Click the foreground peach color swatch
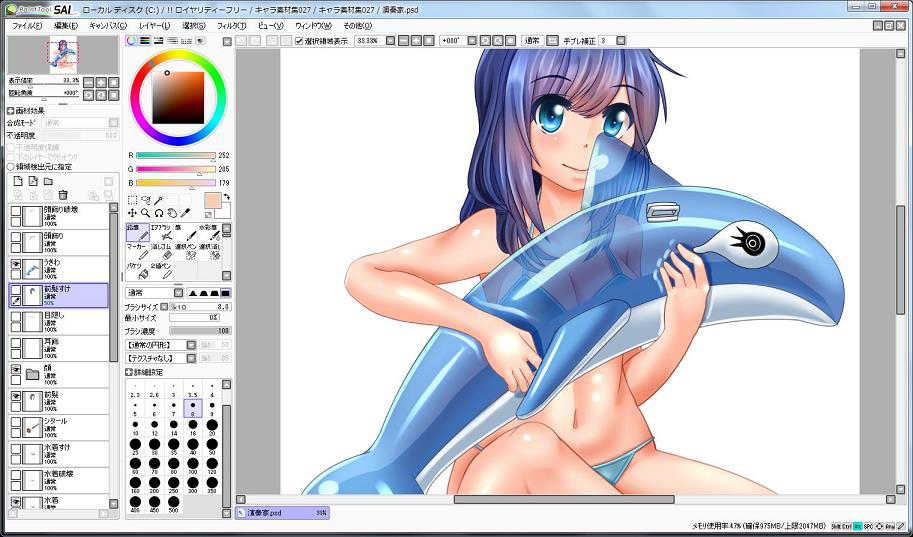913x537 pixels. tap(212, 200)
